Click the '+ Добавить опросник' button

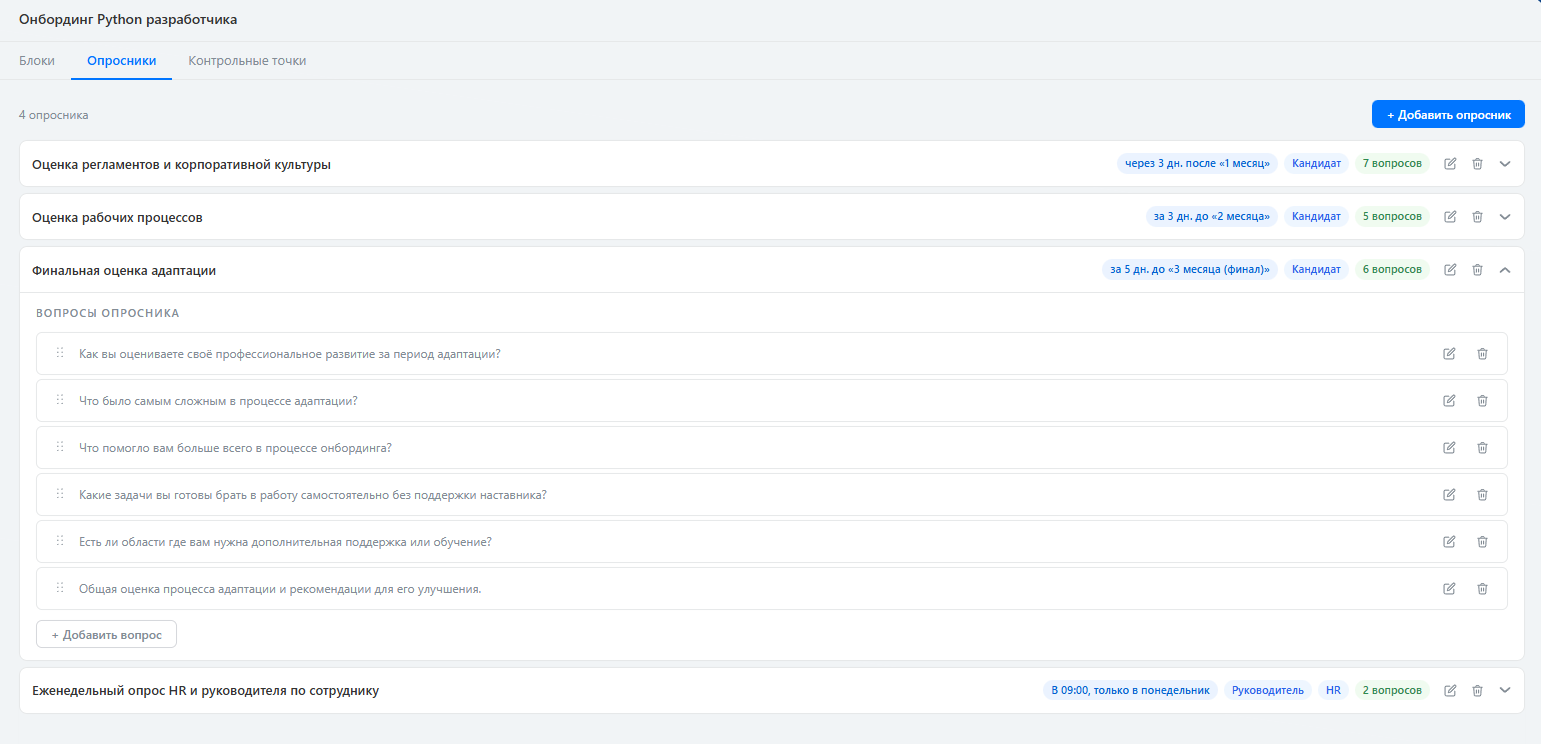[1447, 115]
